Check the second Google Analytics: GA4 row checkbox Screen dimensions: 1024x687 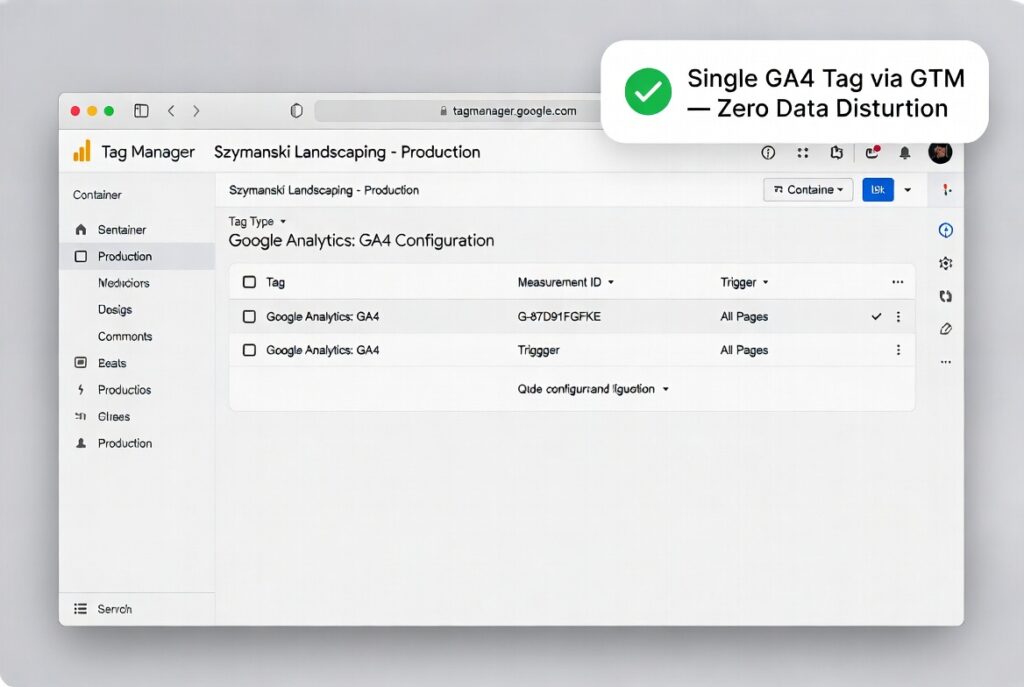point(249,350)
